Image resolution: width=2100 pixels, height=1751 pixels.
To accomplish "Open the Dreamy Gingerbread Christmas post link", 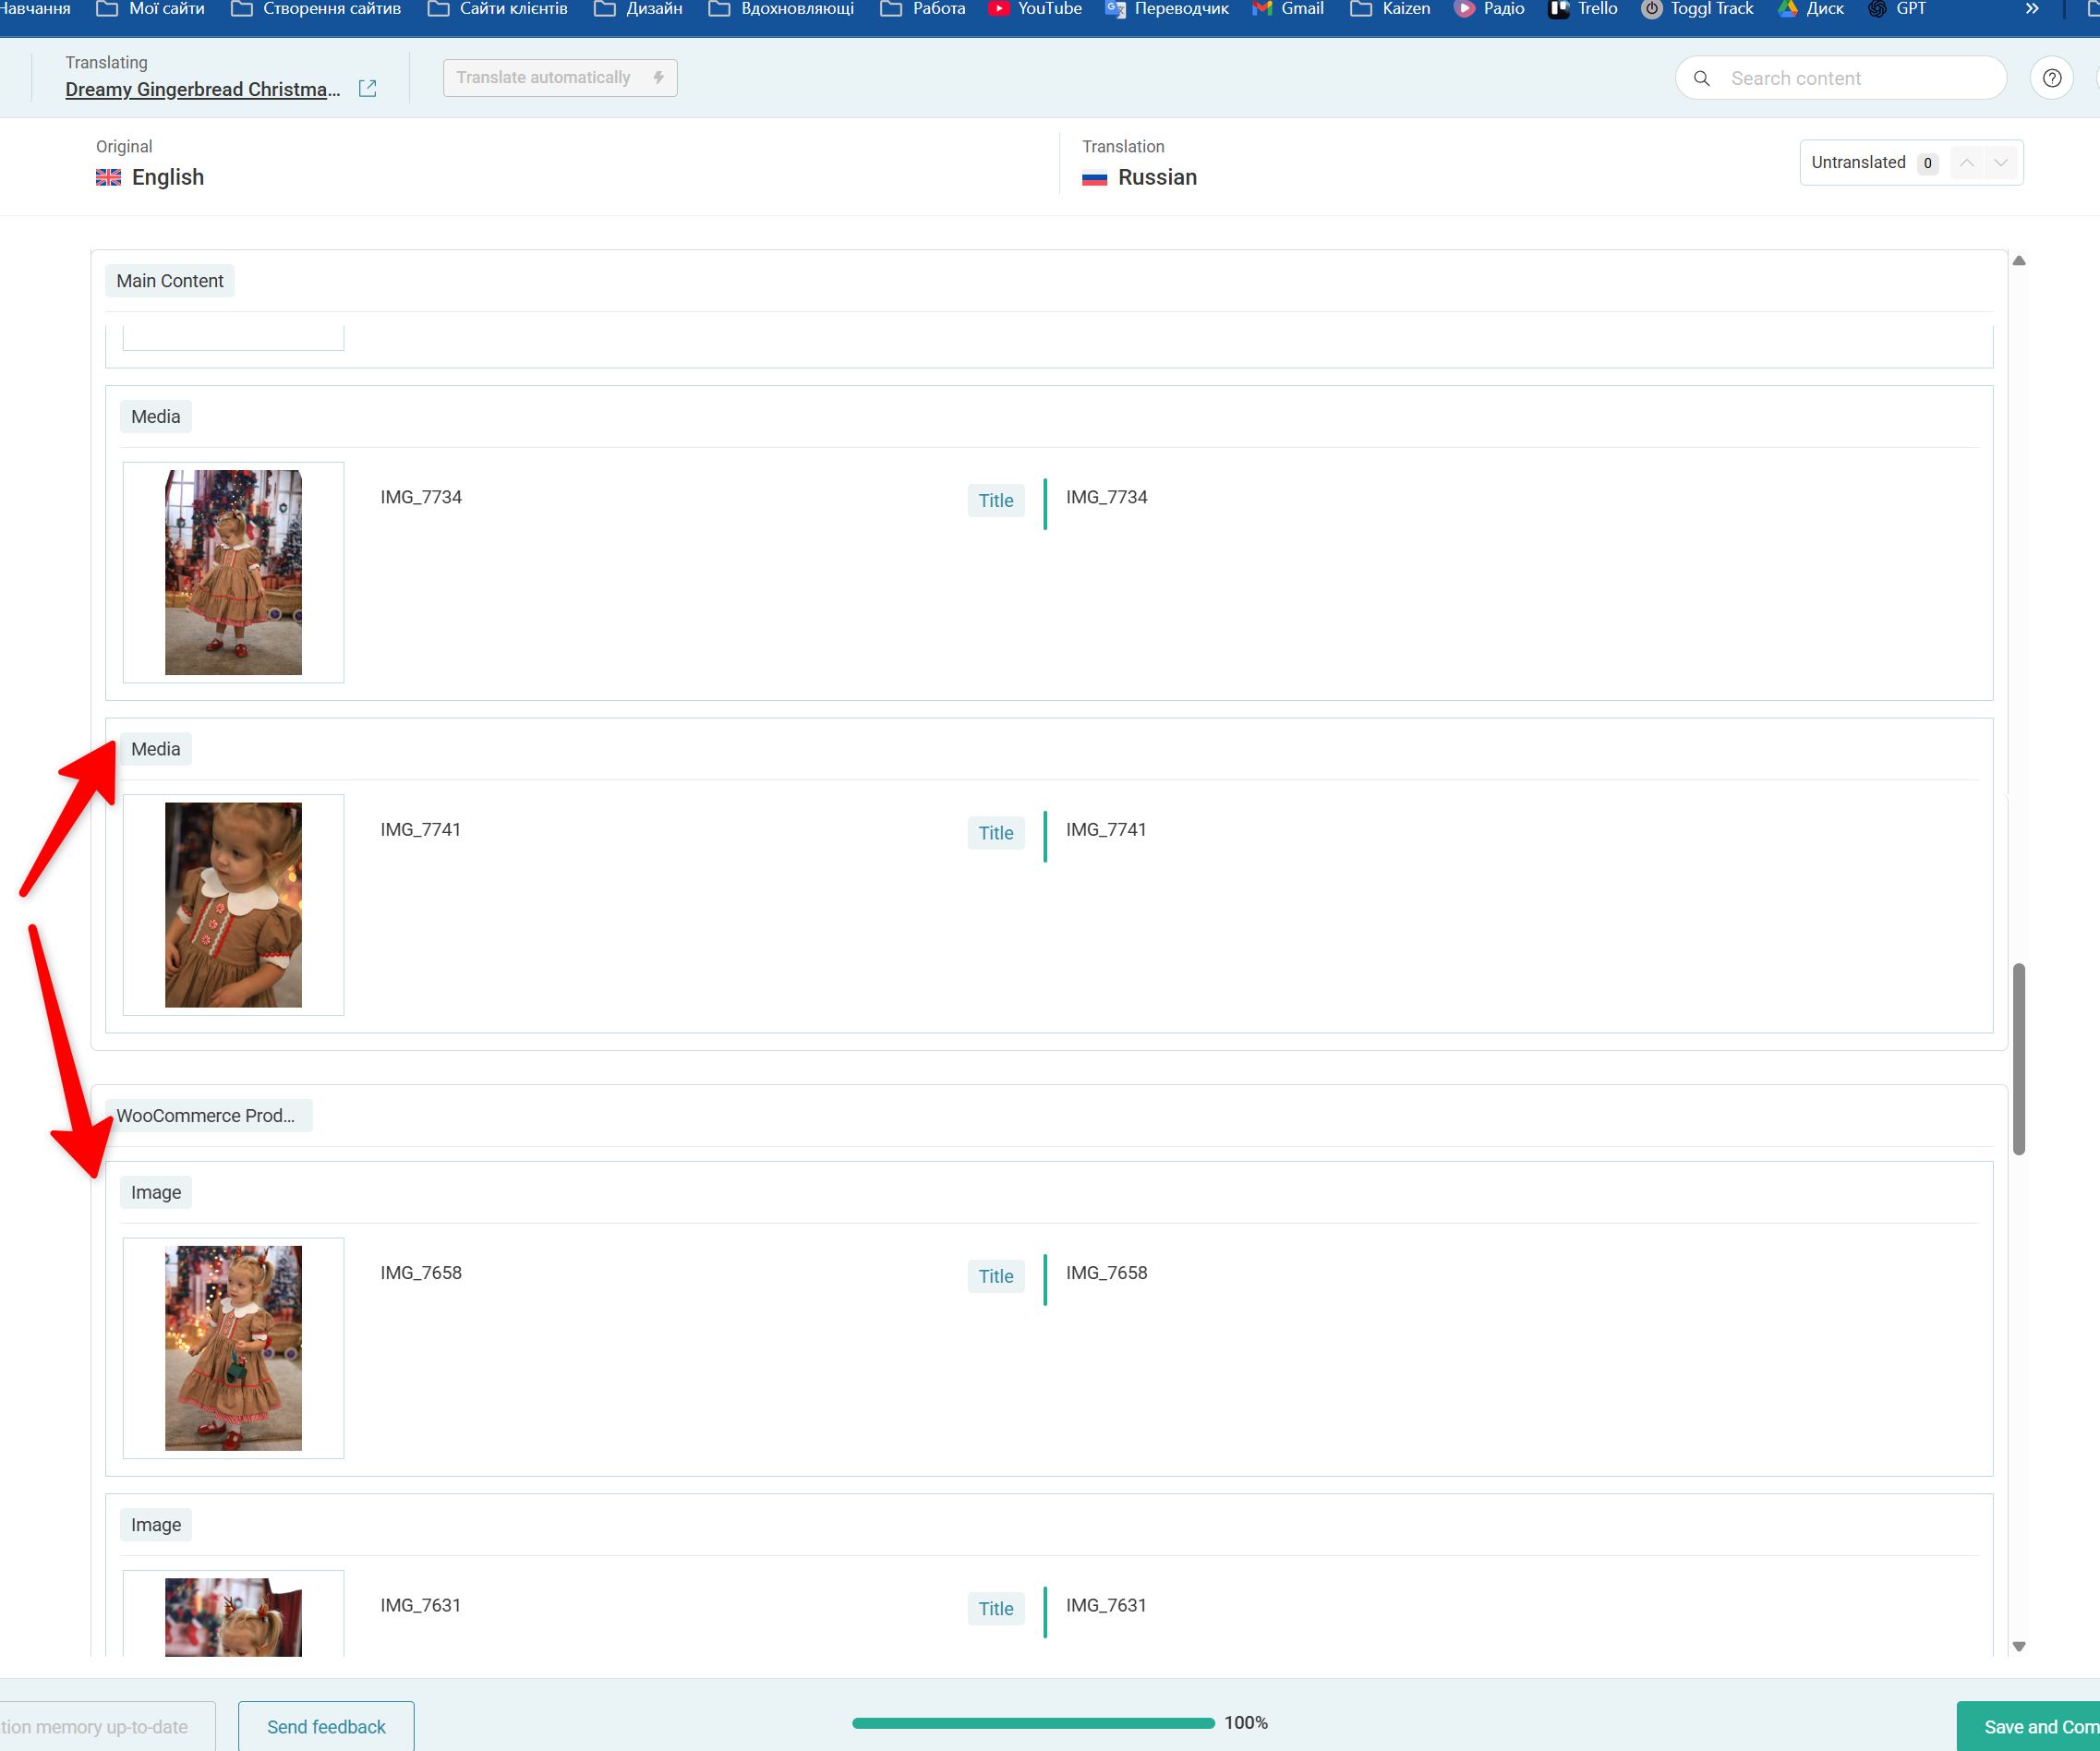I will pyautogui.click(x=202, y=90).
